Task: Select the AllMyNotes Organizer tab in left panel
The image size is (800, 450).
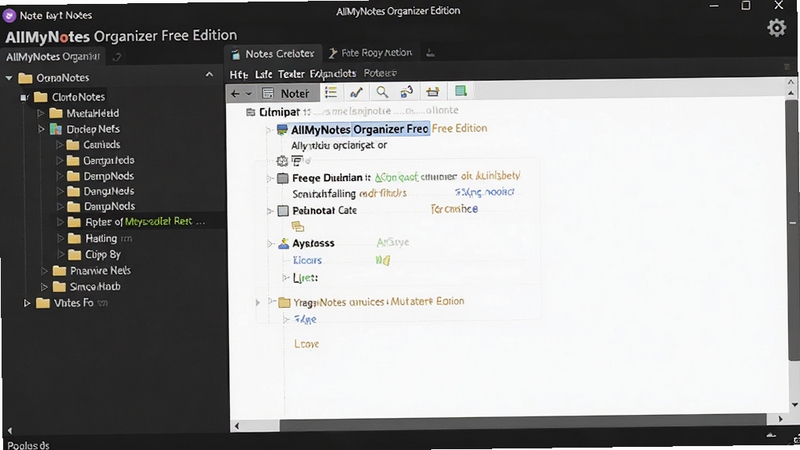Action: 53,57
